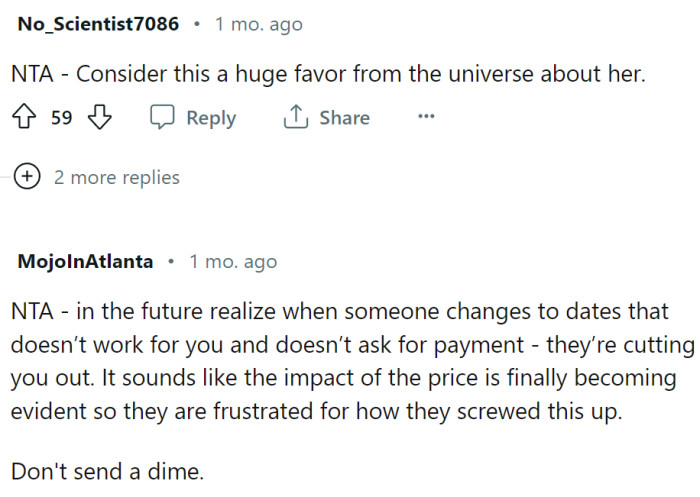The height and width of the screenshot is (497, 700).
Task: Upvote No_Scientist7086's comment
Action: point(26,118)
